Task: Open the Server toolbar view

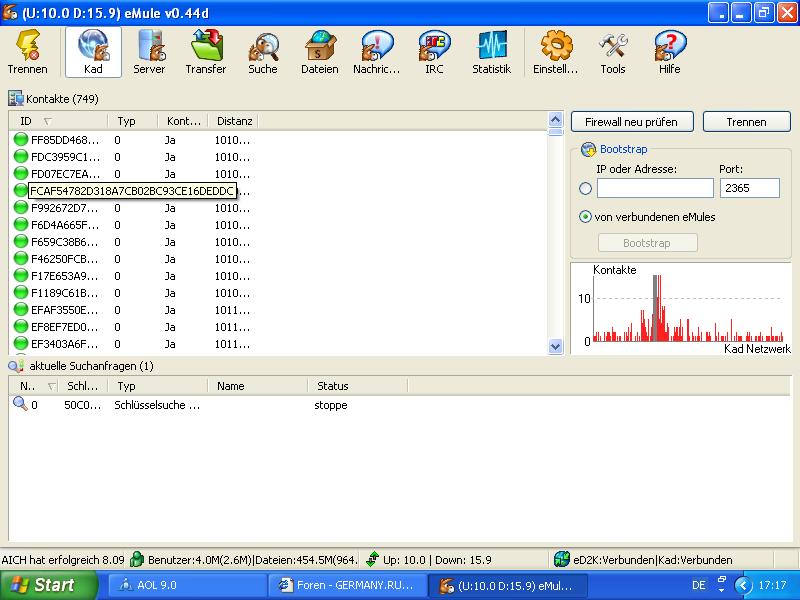Action: click(x=149, y=52)
